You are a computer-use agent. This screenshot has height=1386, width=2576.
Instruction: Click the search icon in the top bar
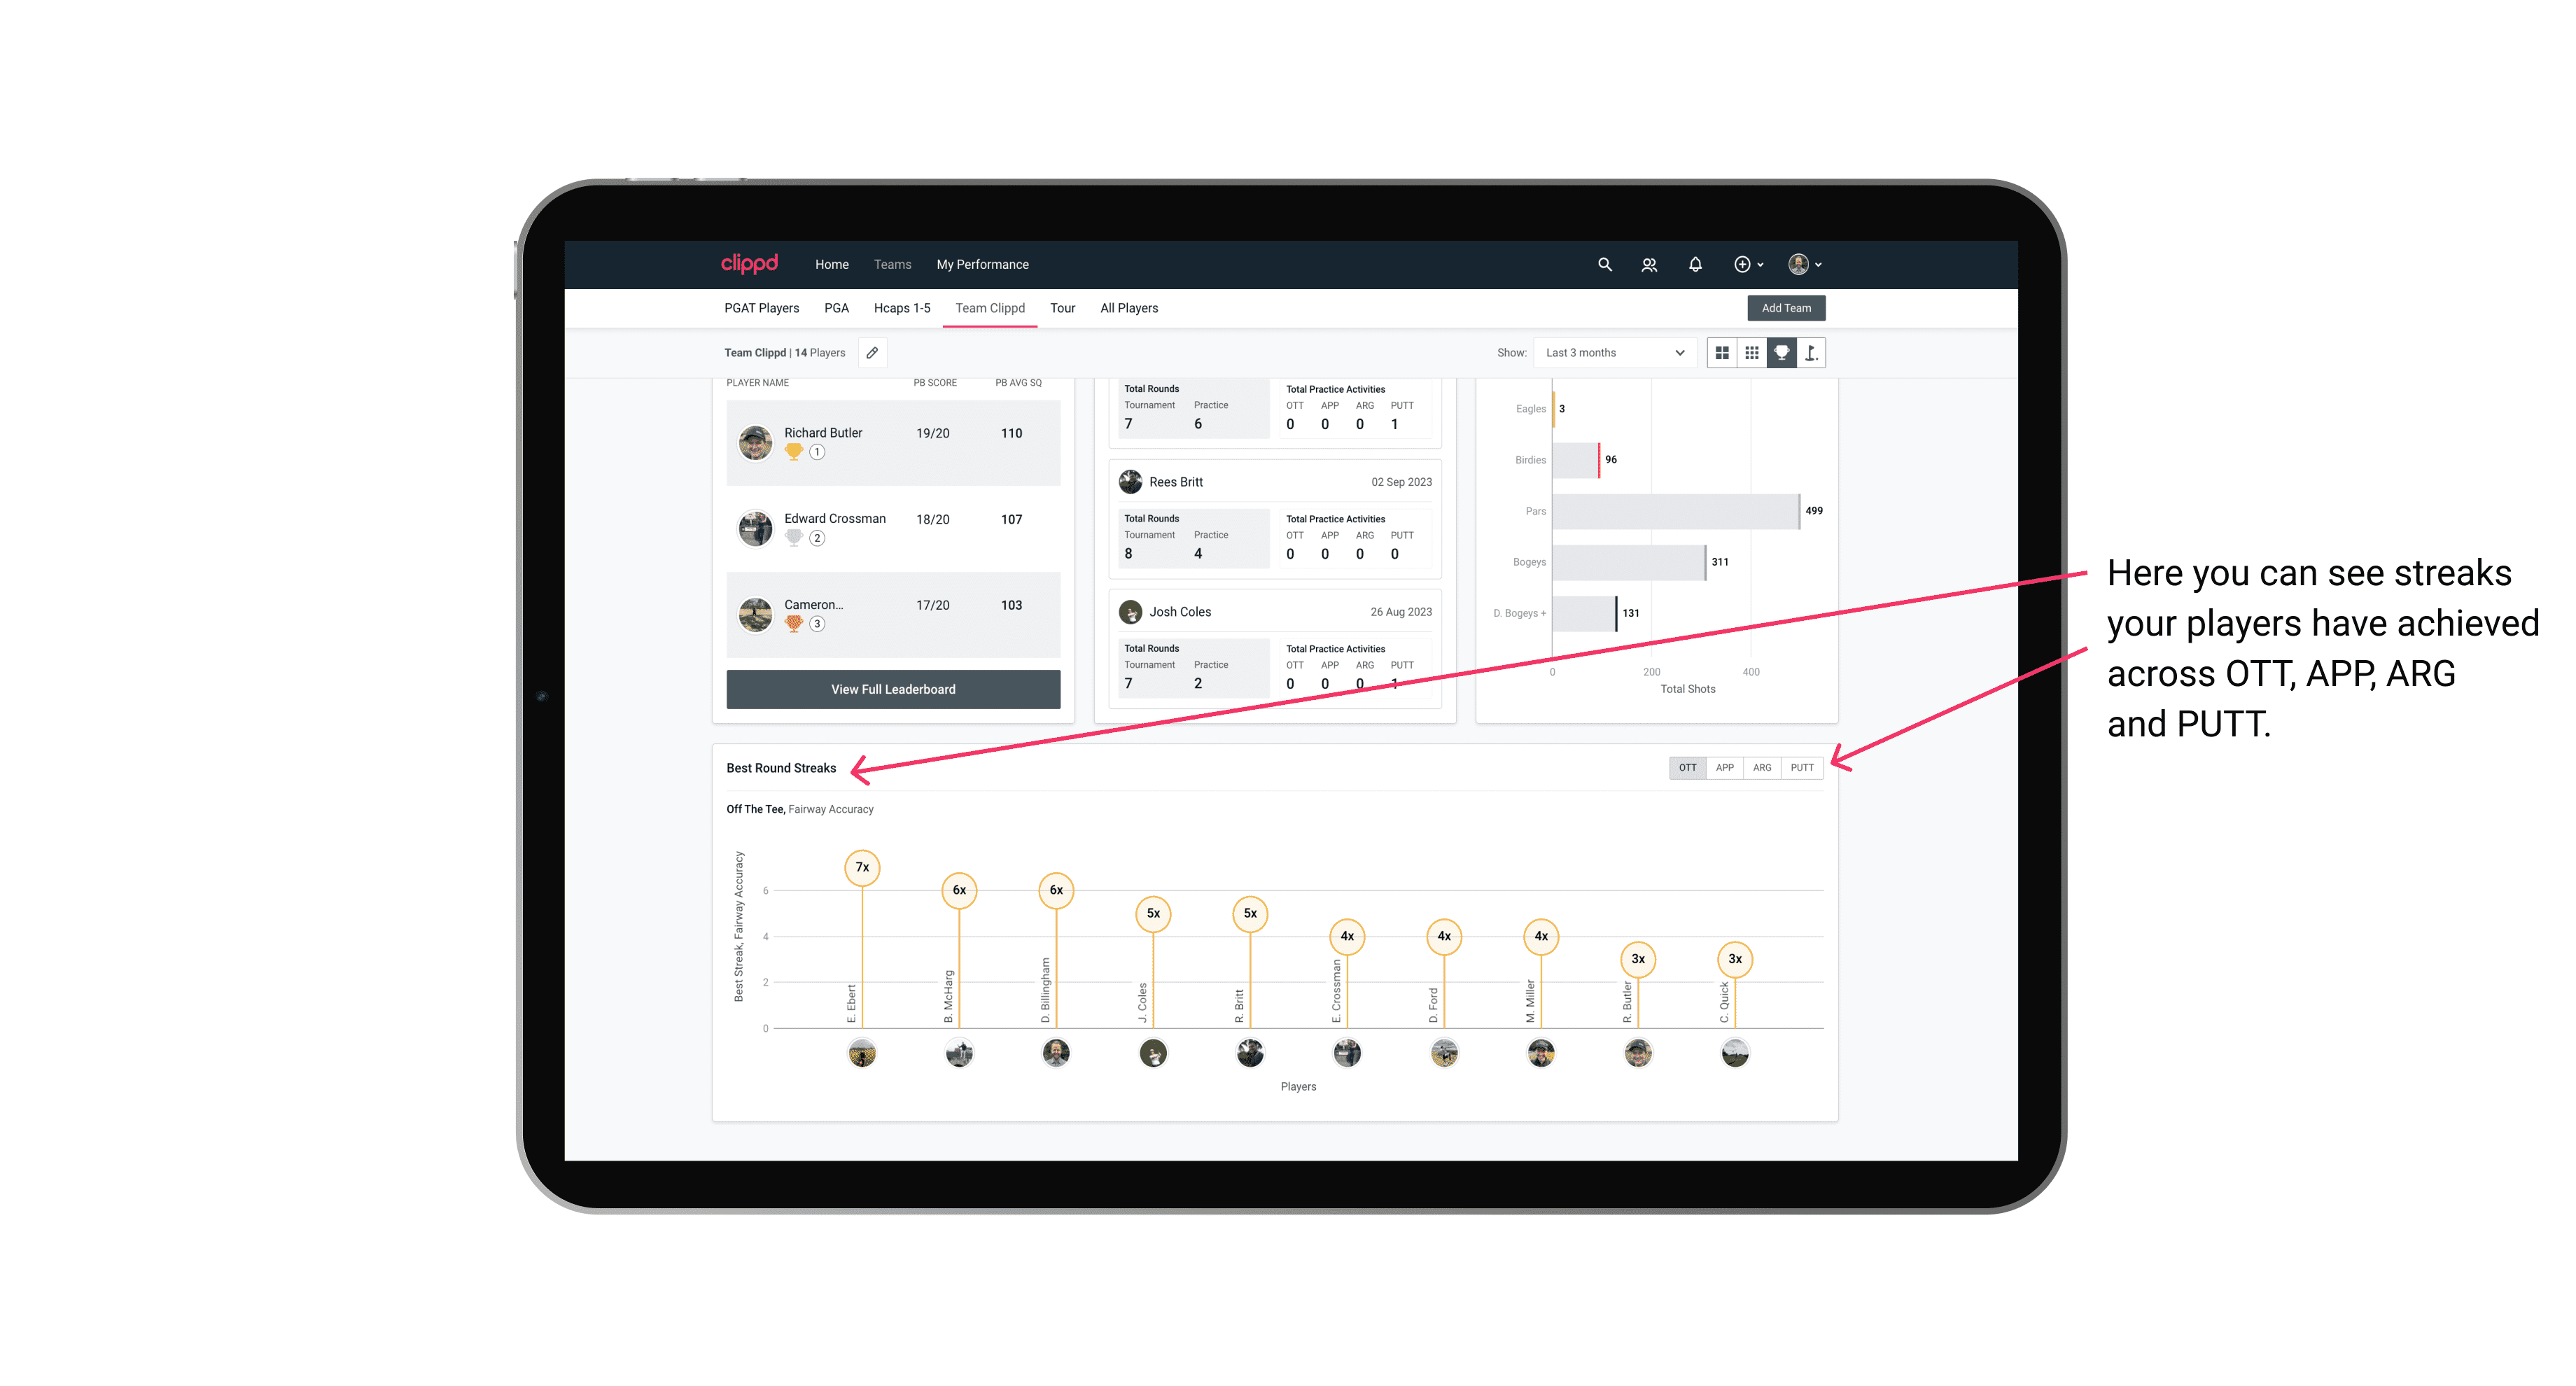click(1604, 265)
